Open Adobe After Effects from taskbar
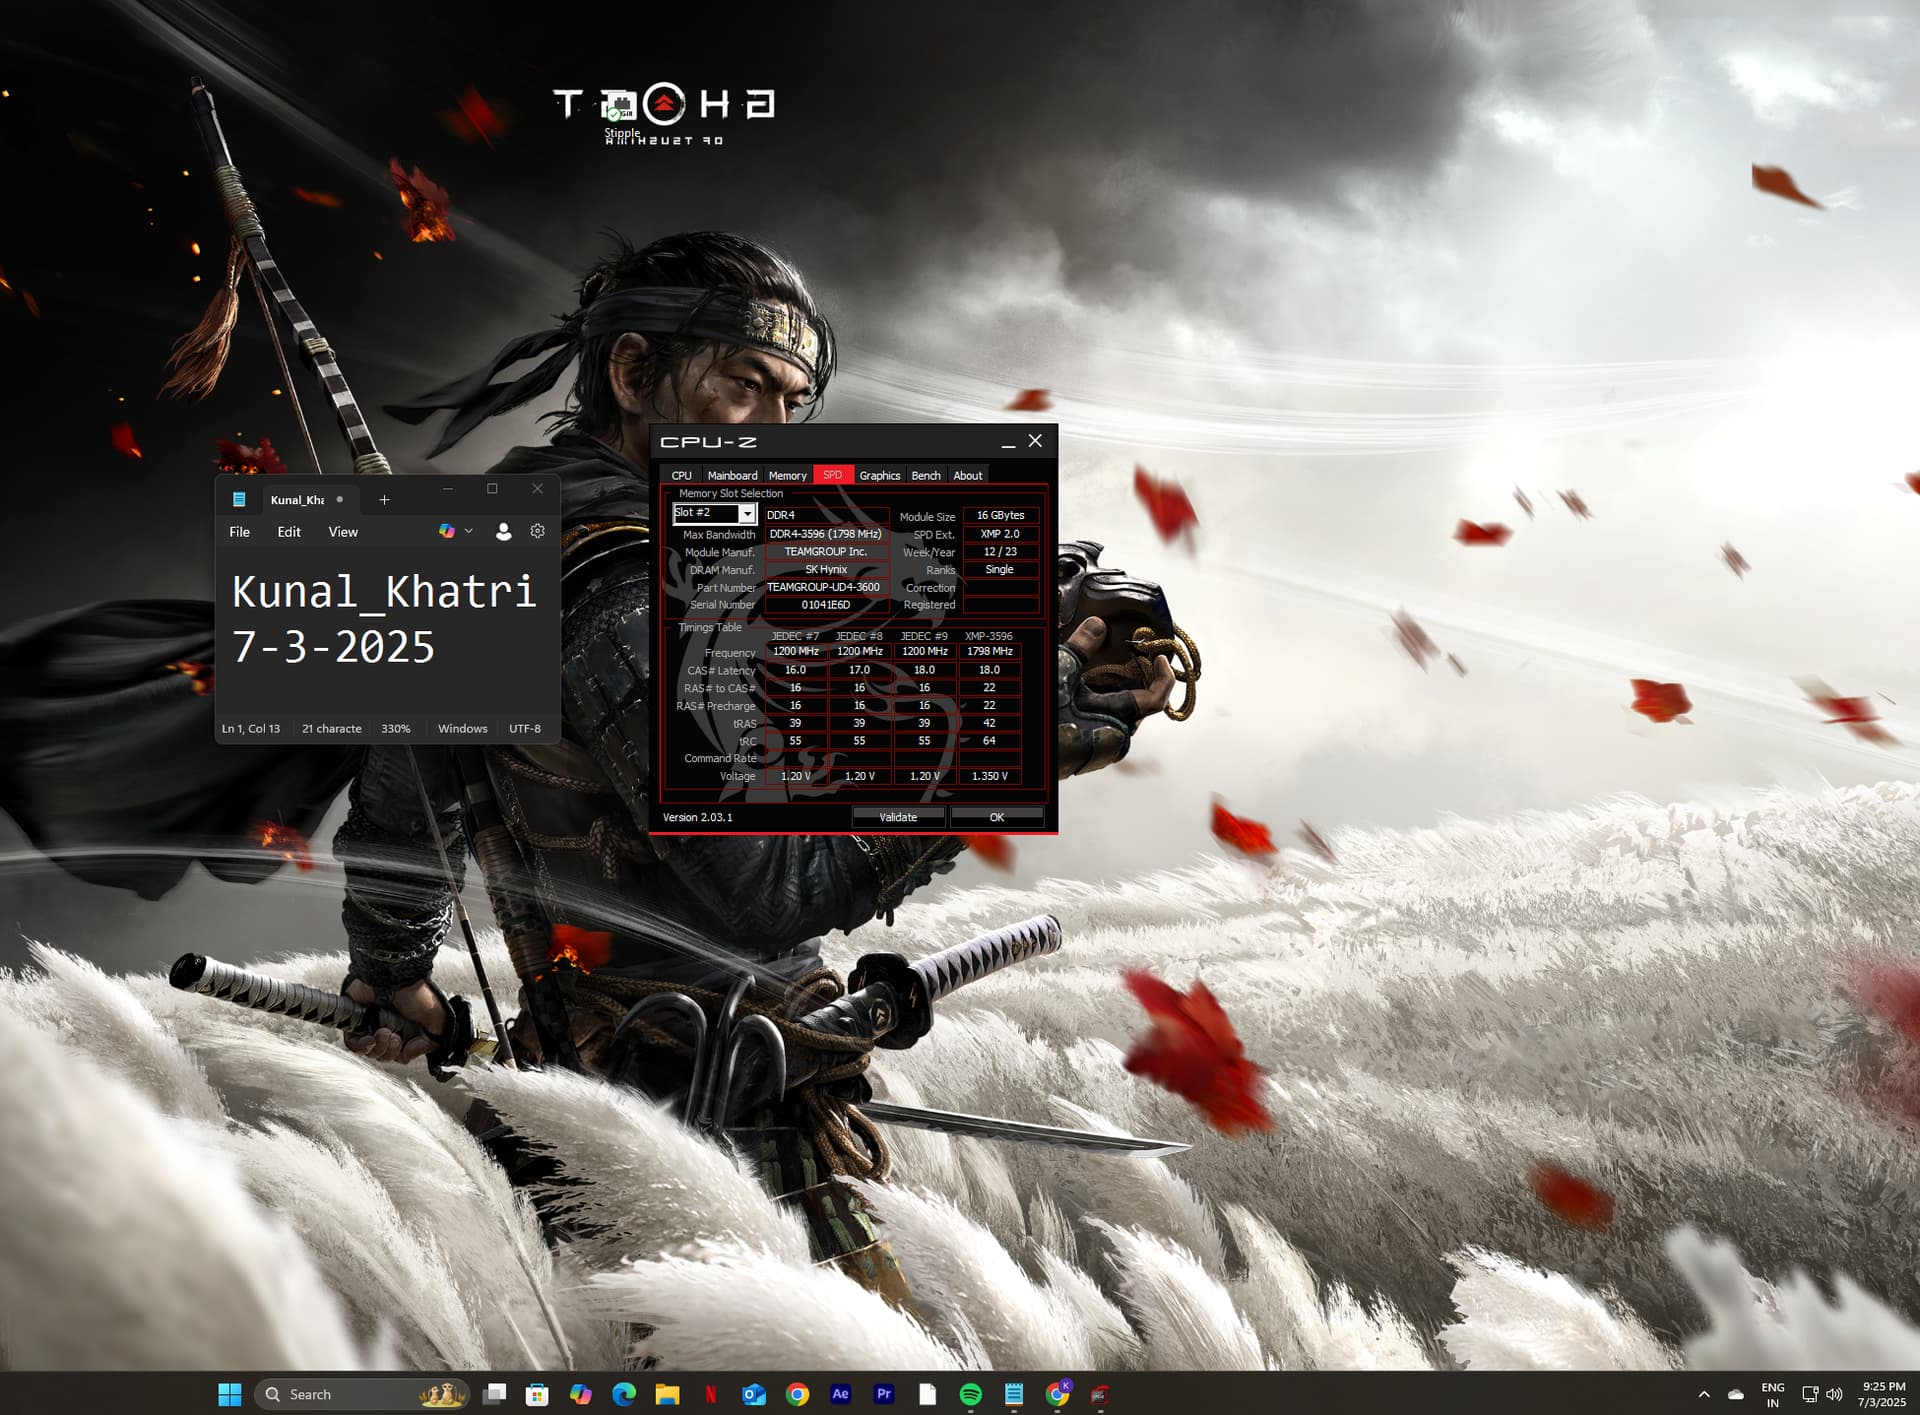Viewport: 1920px width, 1415px height. (840, 1394)
